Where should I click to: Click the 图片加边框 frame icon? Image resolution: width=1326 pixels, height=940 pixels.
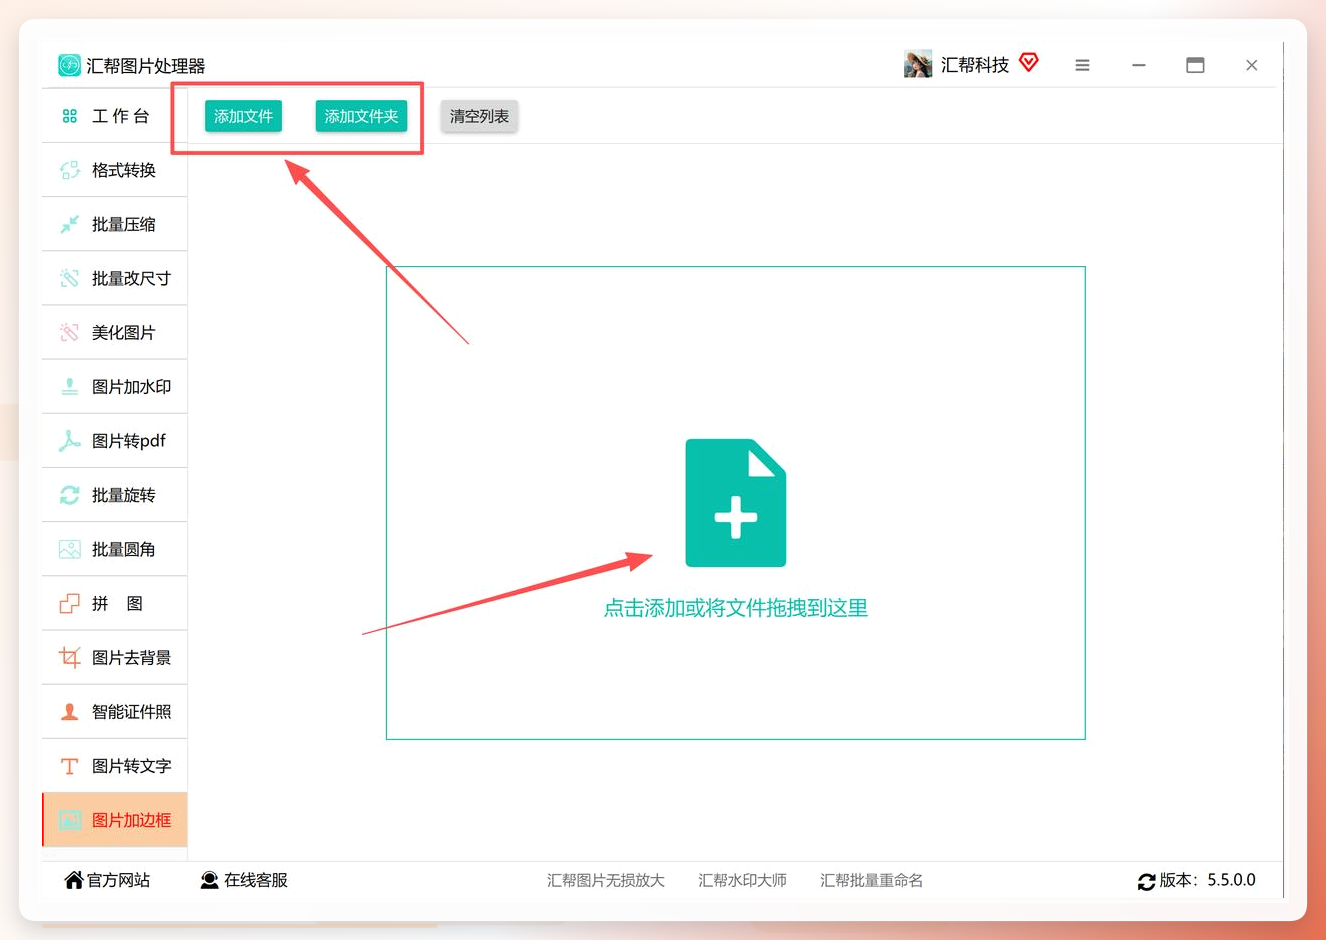click(69, 820)
